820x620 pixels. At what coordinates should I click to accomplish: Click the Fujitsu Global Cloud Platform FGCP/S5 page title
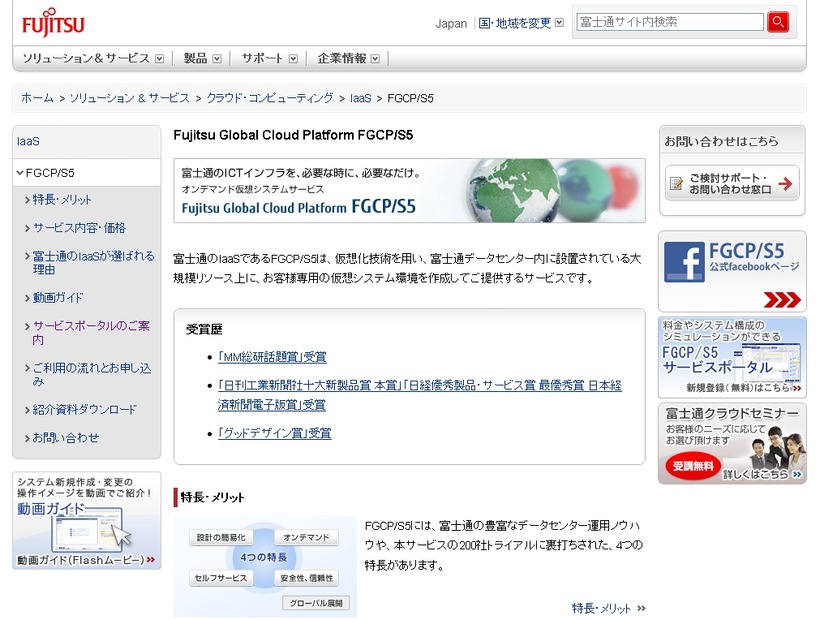293,135
